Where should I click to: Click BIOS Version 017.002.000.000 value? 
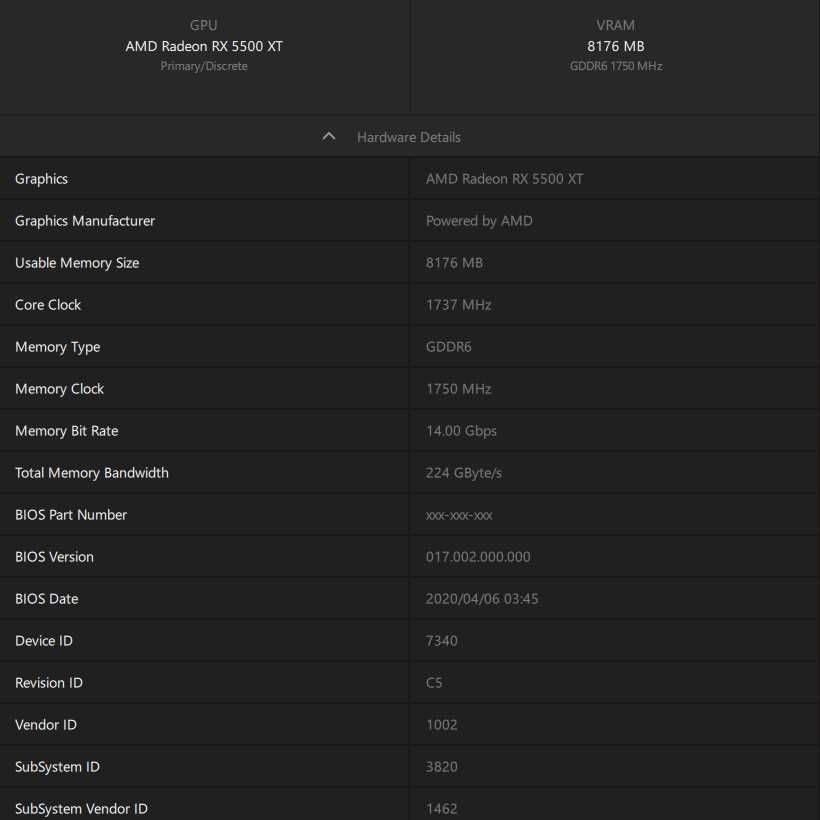[478, 557]
